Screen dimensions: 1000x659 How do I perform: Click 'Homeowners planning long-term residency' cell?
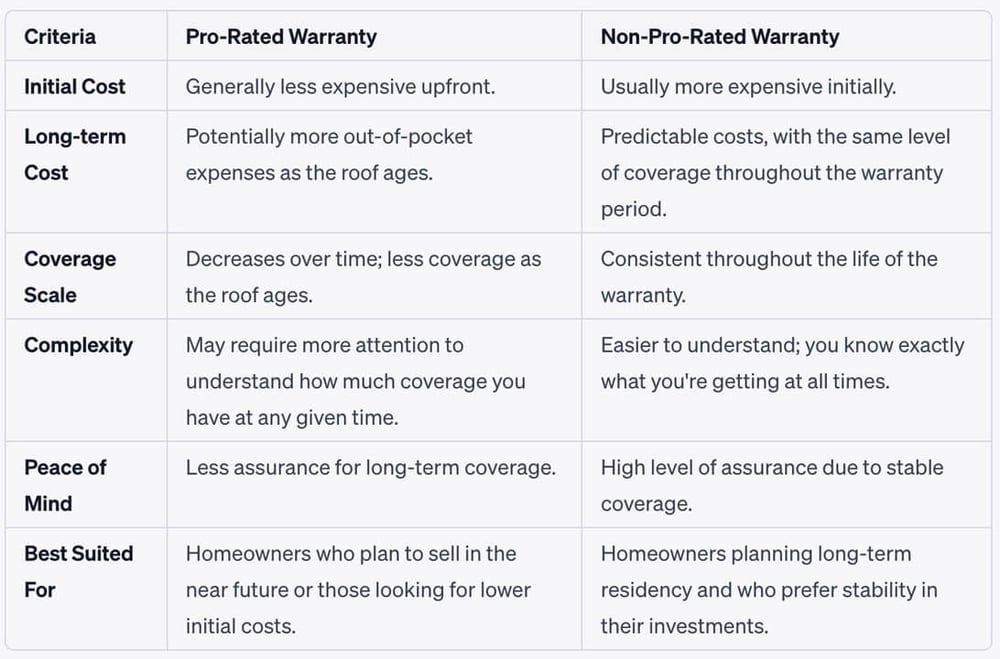769,590
